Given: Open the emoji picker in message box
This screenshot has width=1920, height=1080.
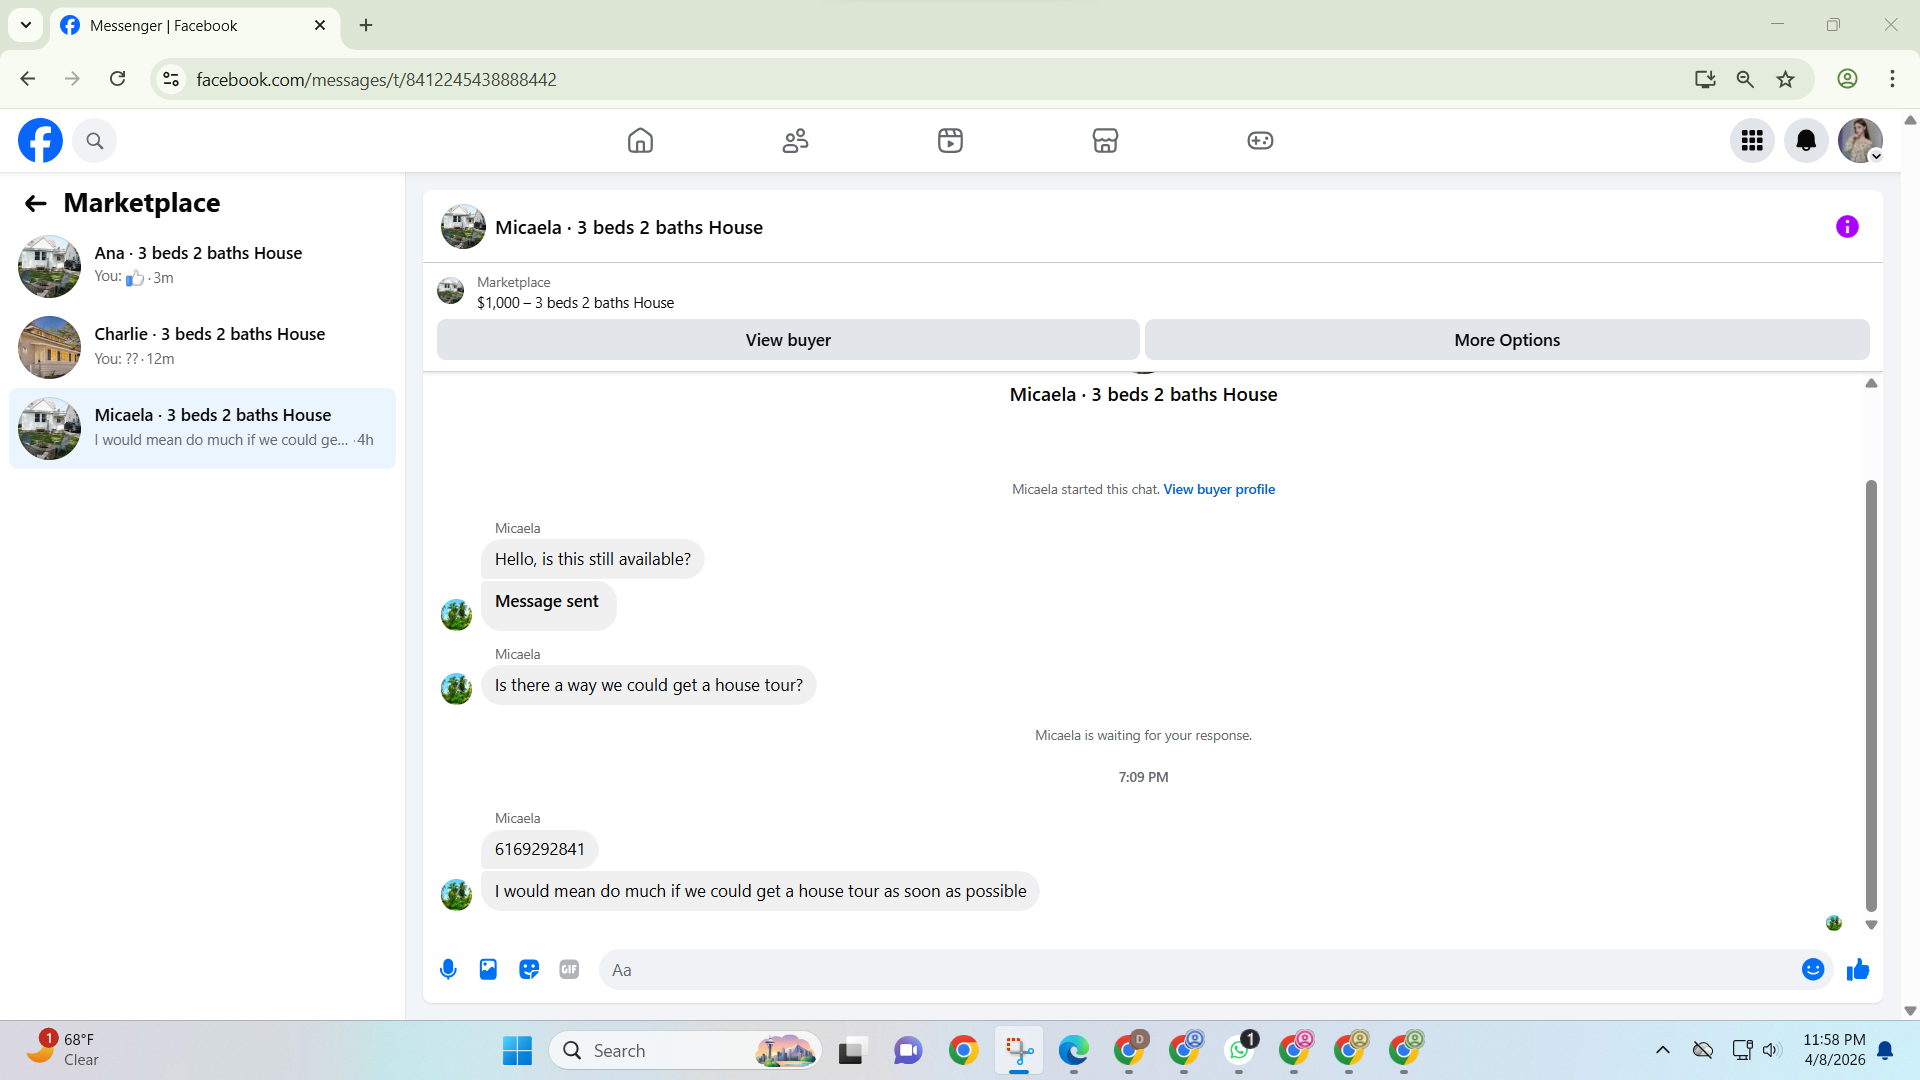Looking at the screenshot, I should [1812, 969].
